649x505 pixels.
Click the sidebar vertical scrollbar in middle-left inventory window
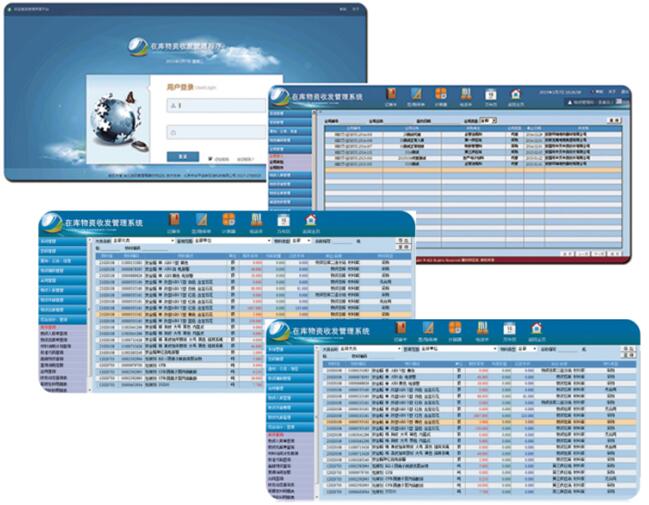(x=90, y=315)
